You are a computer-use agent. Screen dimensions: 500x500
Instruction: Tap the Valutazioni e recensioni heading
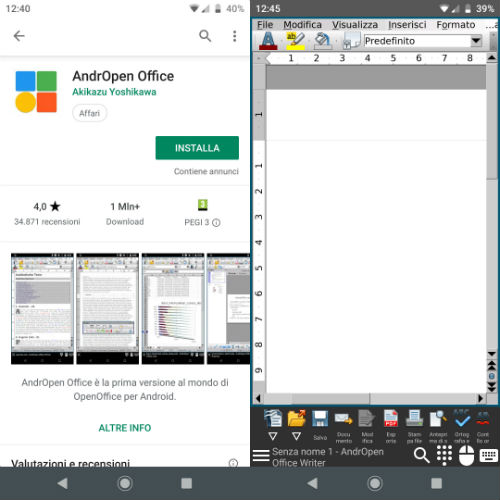(70, 463)
